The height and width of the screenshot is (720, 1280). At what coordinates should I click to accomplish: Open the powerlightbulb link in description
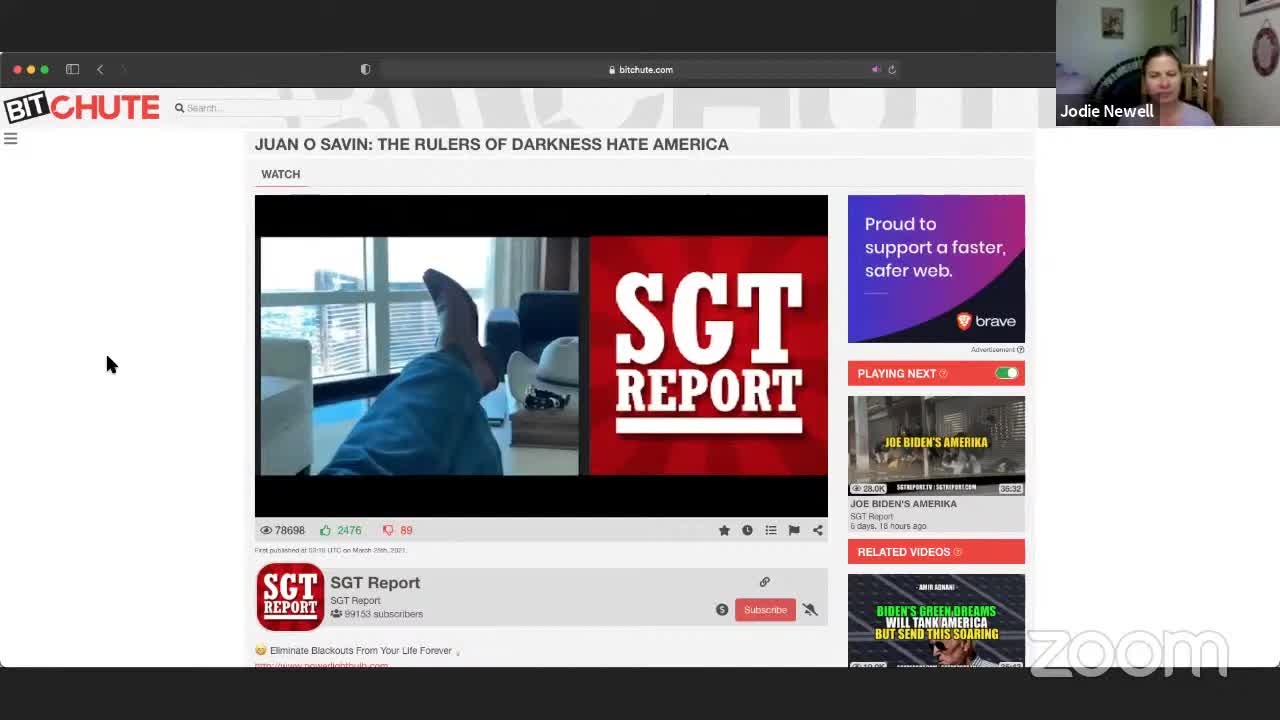pyautogui.click(x=321, y=665)
